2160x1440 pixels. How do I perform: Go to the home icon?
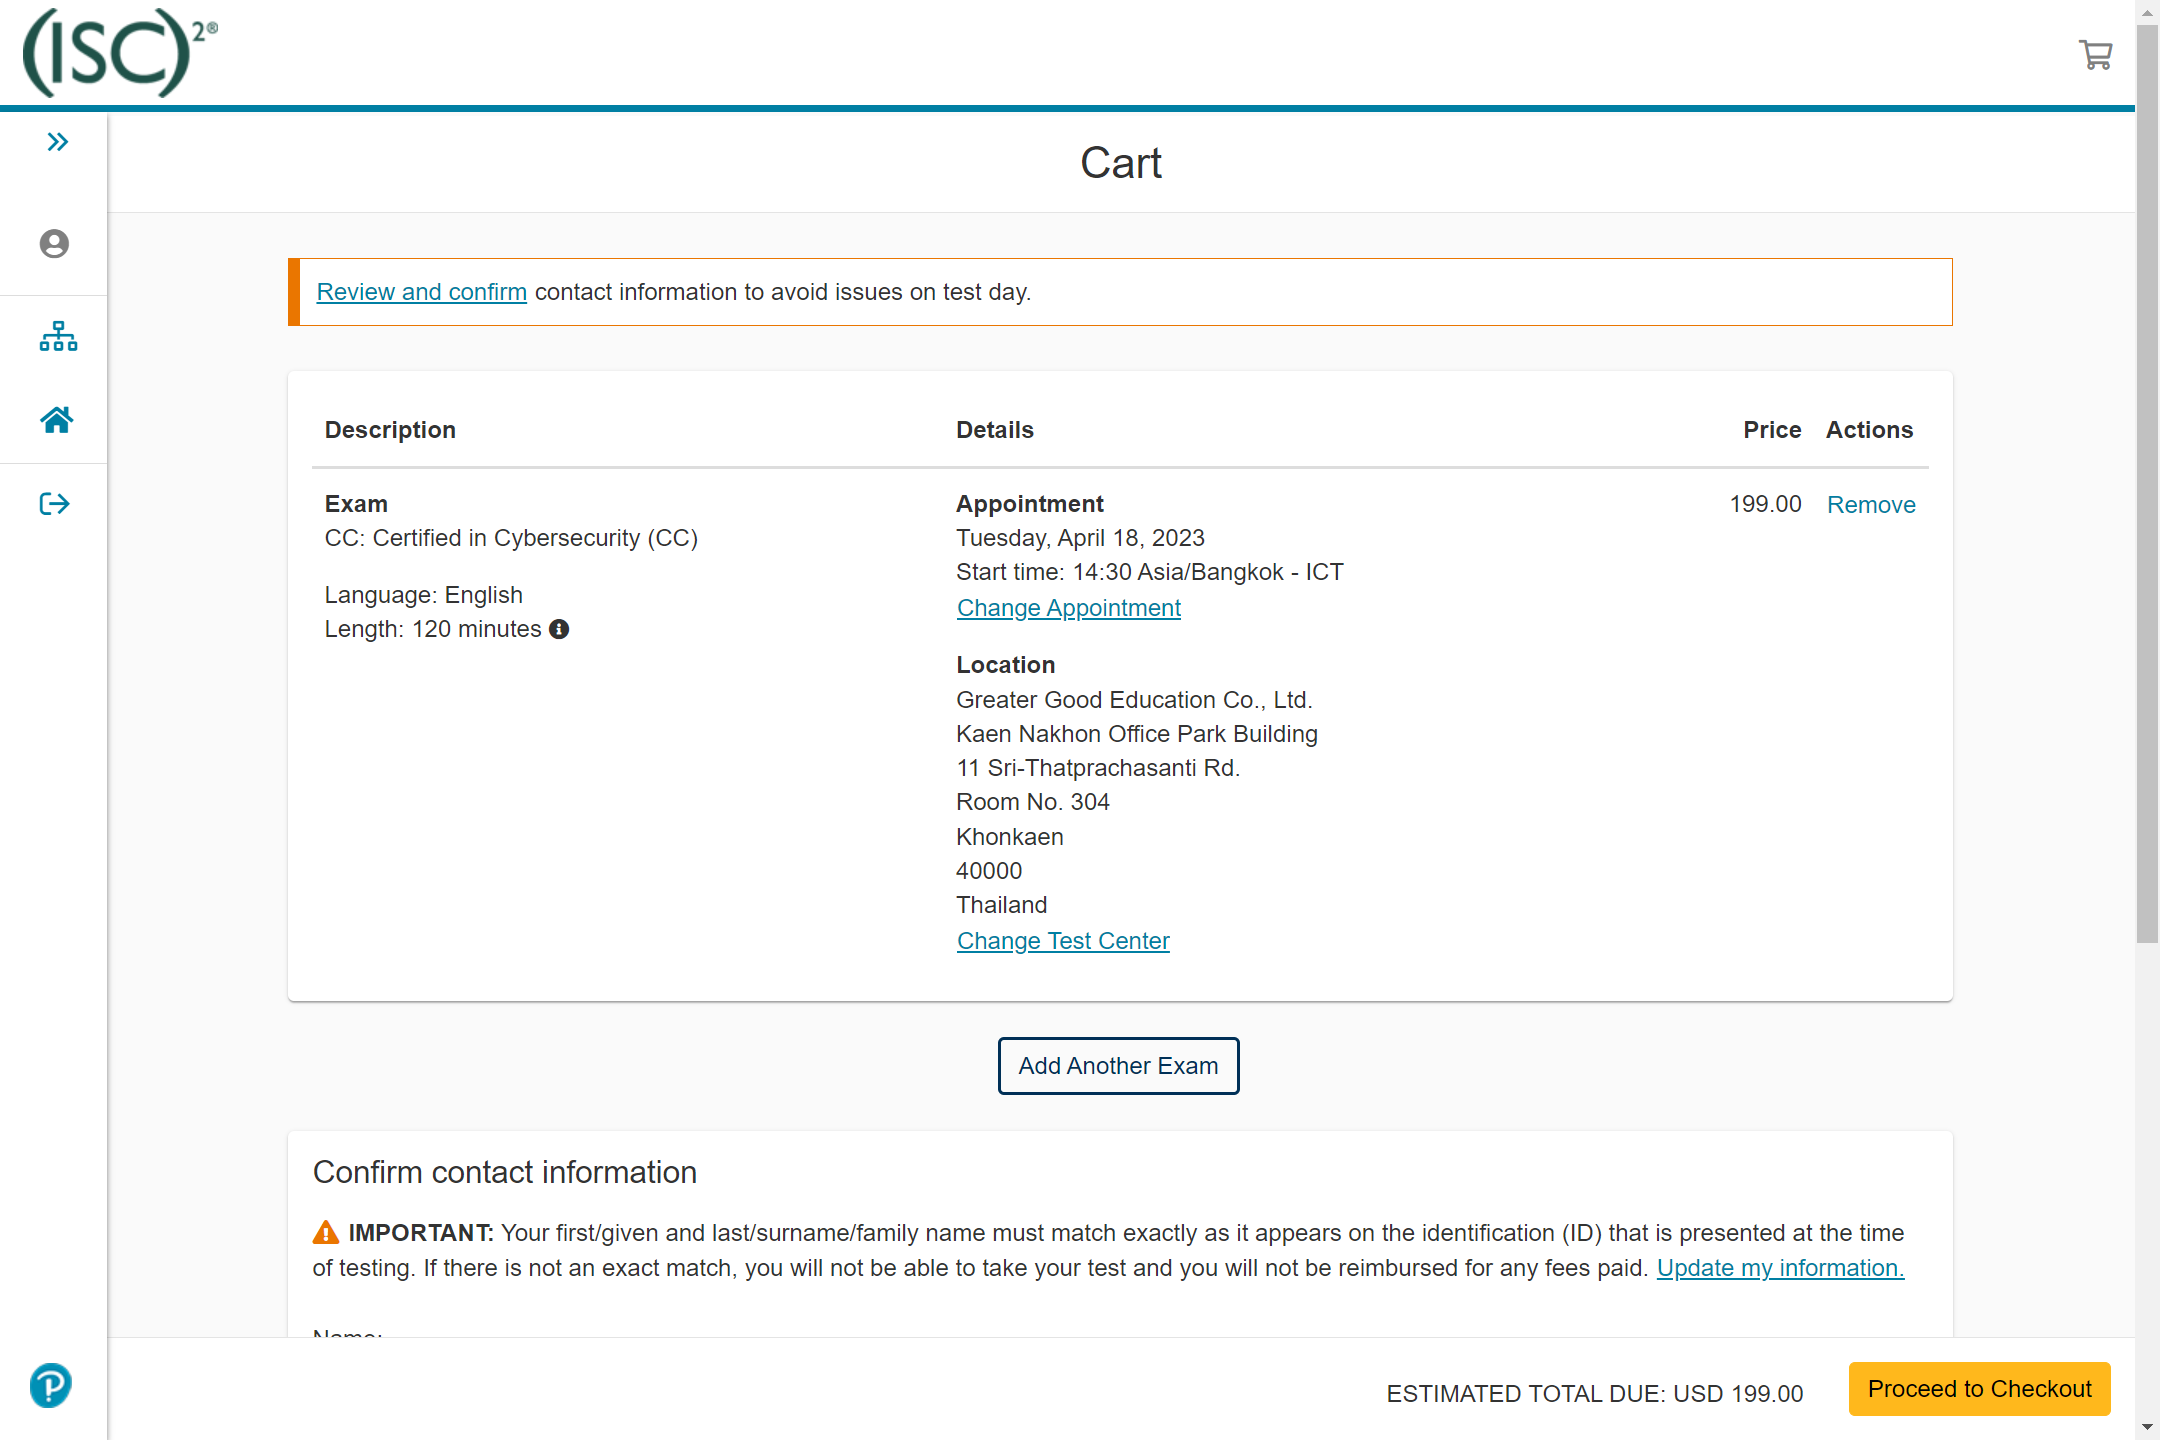[57, 420]
